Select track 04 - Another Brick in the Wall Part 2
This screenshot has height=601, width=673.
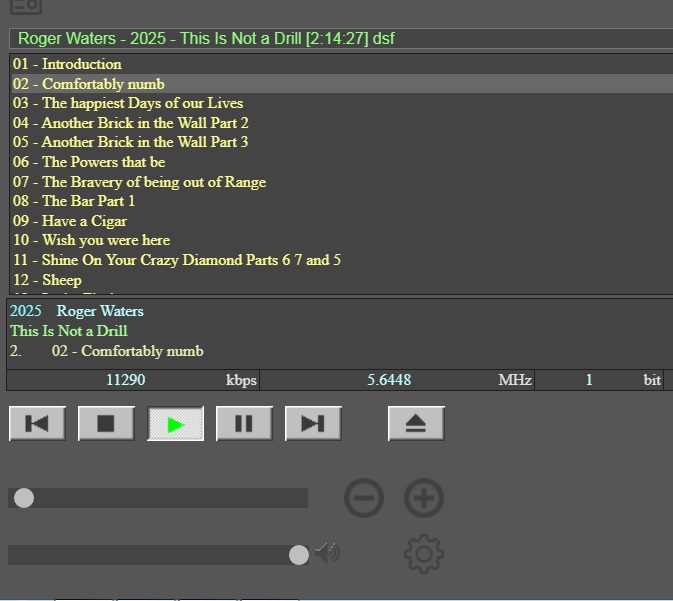click(x=131, y=123)
